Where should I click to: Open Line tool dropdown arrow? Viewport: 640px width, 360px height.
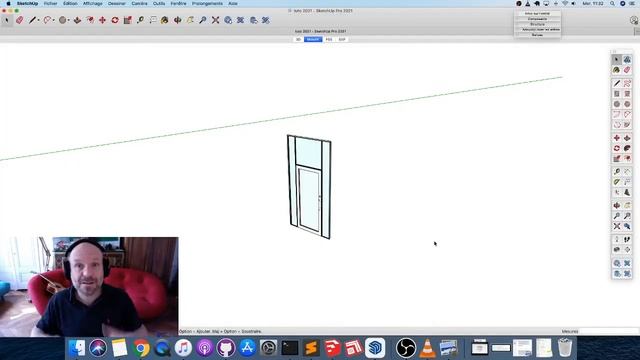point(38,20)
